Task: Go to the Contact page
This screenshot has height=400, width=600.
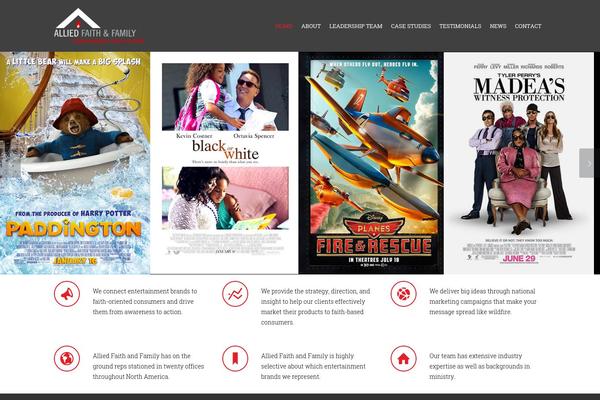Action: click(528, 26)
